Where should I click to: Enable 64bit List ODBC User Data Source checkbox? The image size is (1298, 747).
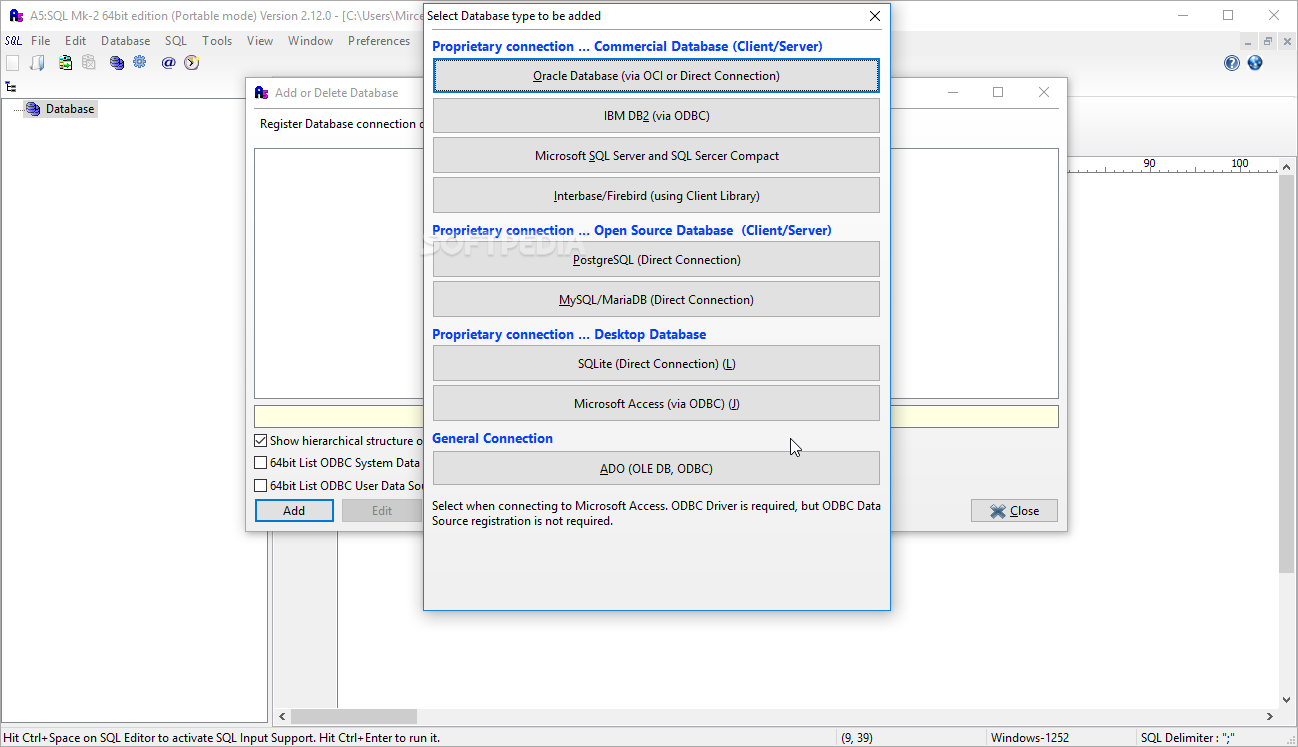[261, 486]
